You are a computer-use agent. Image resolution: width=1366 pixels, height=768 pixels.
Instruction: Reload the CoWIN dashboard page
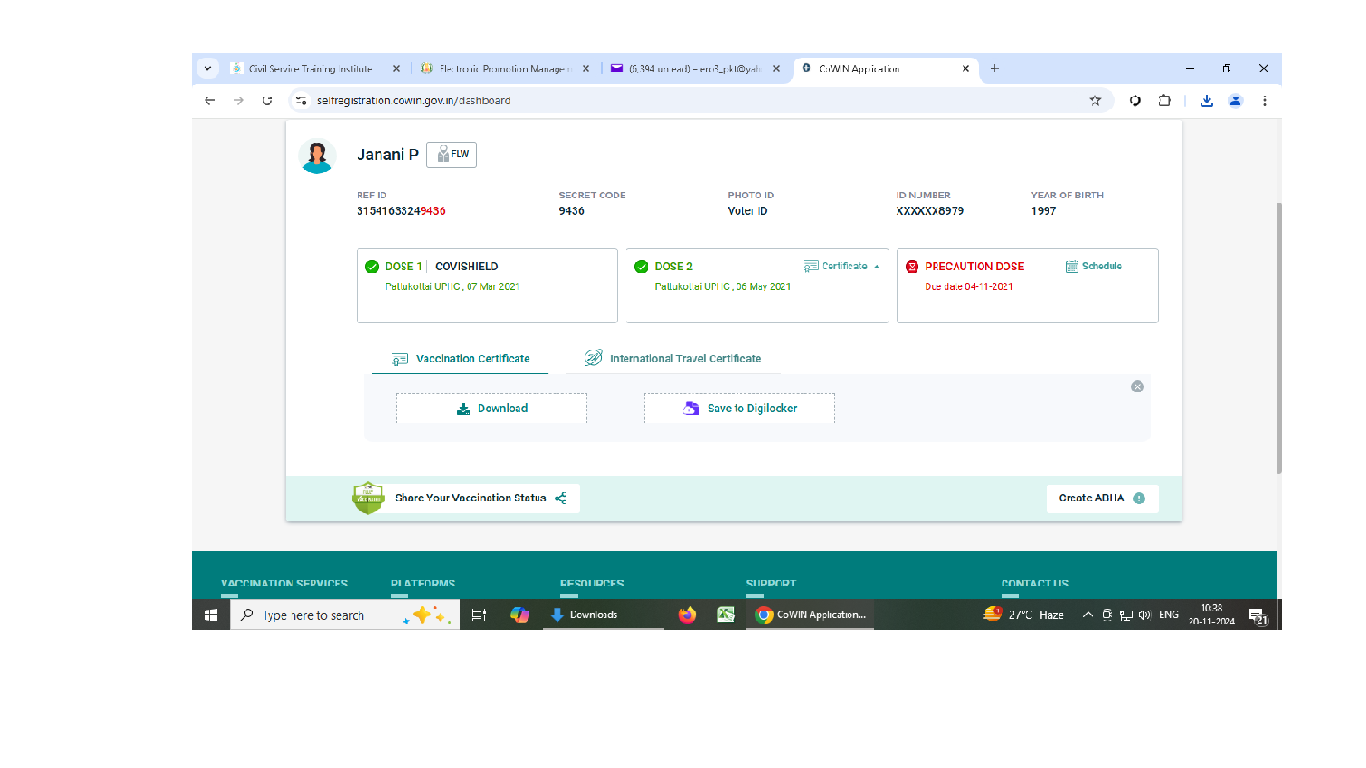(267, 100)
